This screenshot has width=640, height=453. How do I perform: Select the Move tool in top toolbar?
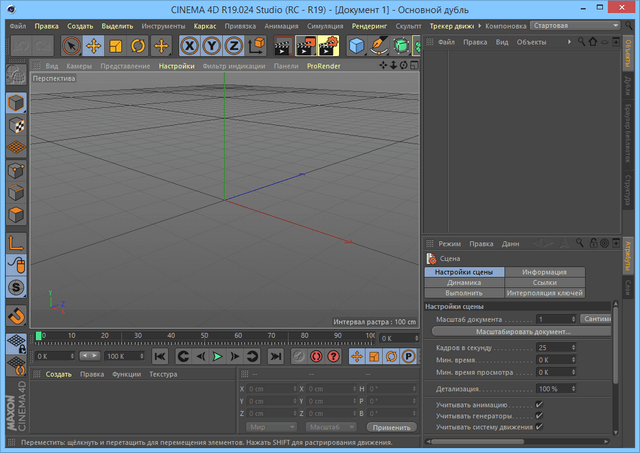coord(93,45)
